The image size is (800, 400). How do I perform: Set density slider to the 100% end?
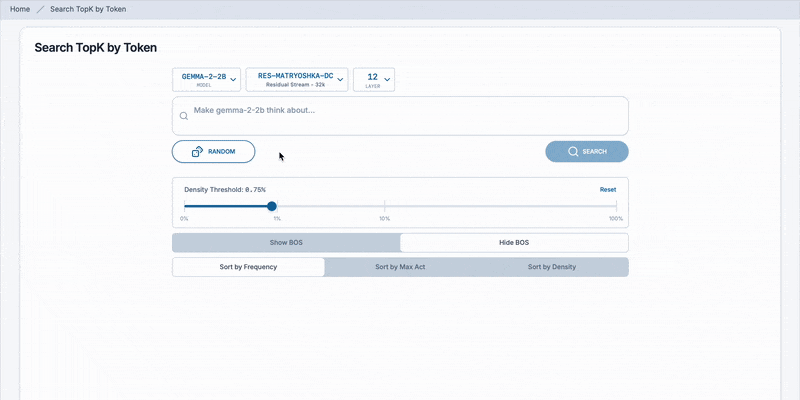click(616, 206)
